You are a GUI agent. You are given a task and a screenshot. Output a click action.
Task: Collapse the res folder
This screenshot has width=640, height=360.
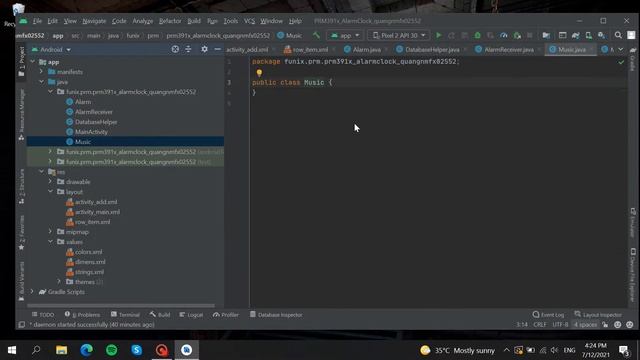(41, 172)
